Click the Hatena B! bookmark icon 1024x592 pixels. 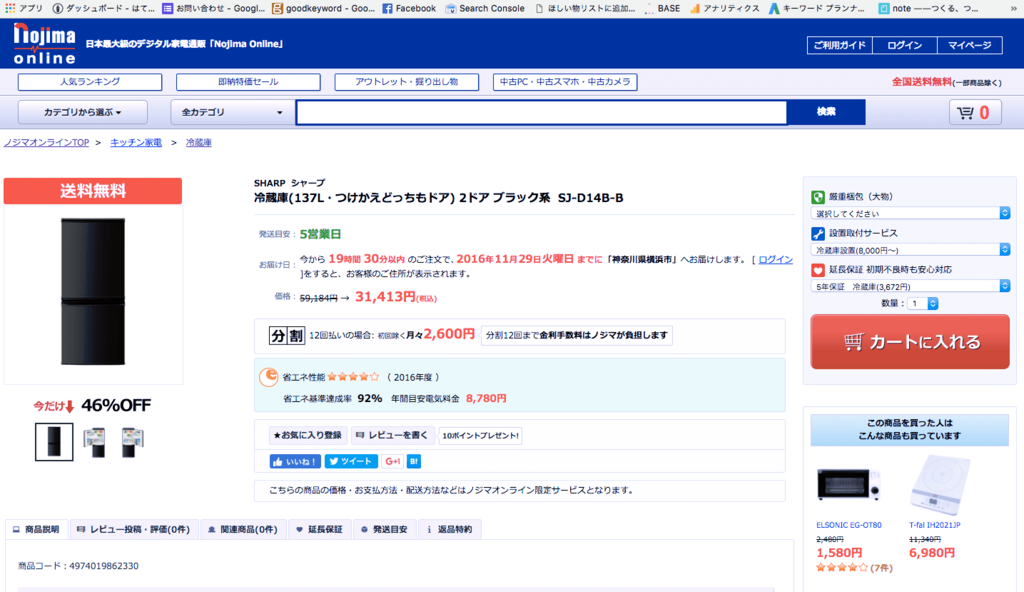pos(414,461)
